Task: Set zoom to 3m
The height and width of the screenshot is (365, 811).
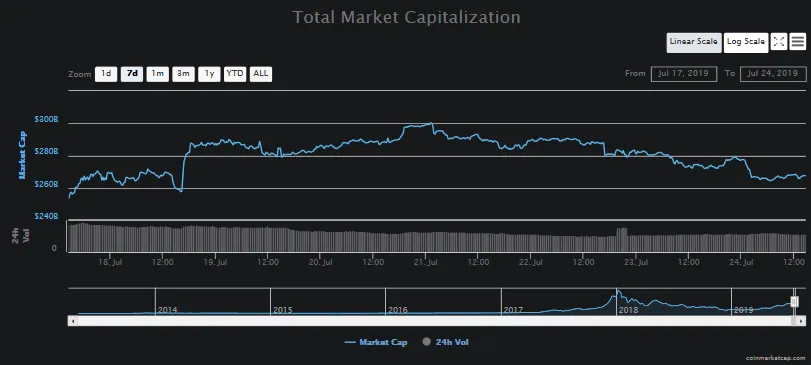Action: (183, 74)
